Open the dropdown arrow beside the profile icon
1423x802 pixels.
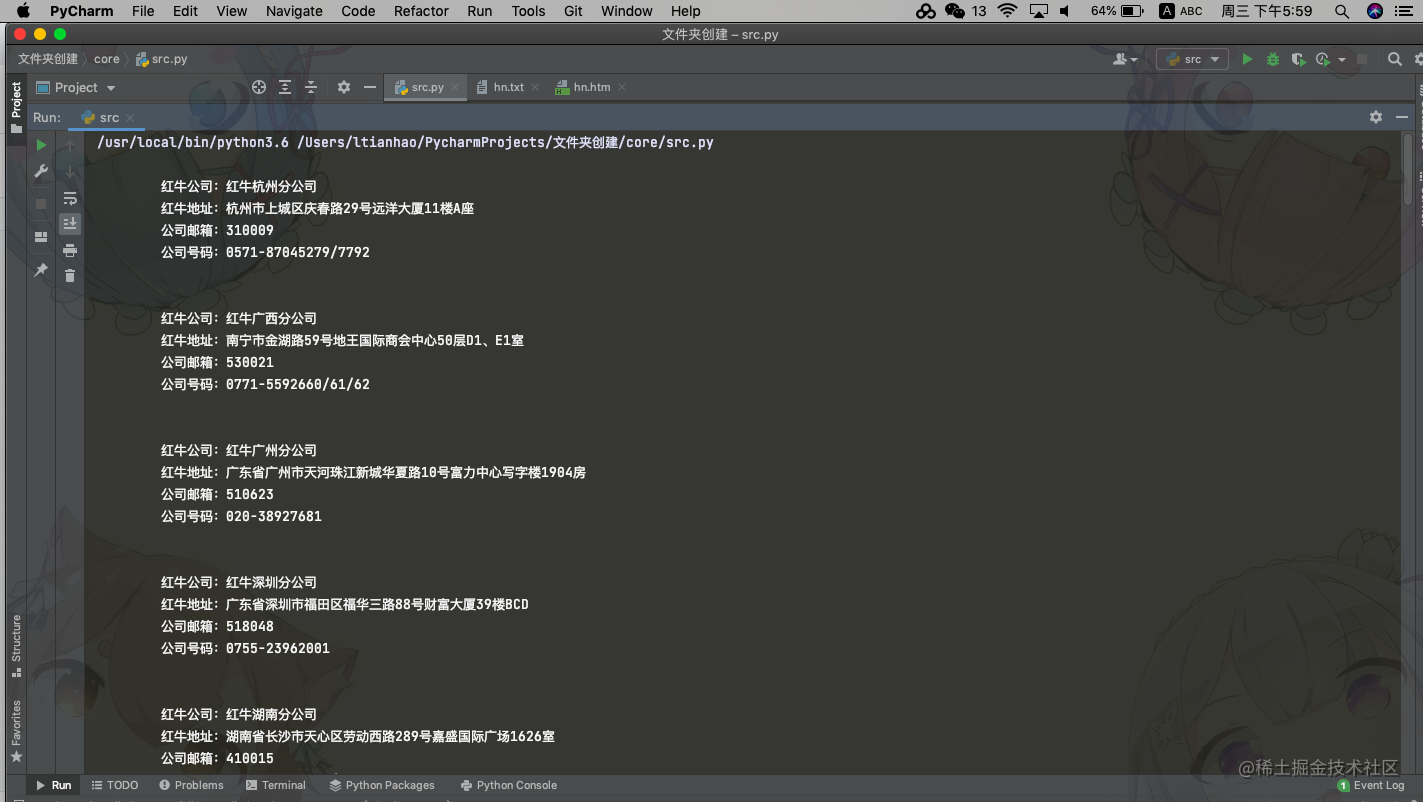coord(1341,60)
